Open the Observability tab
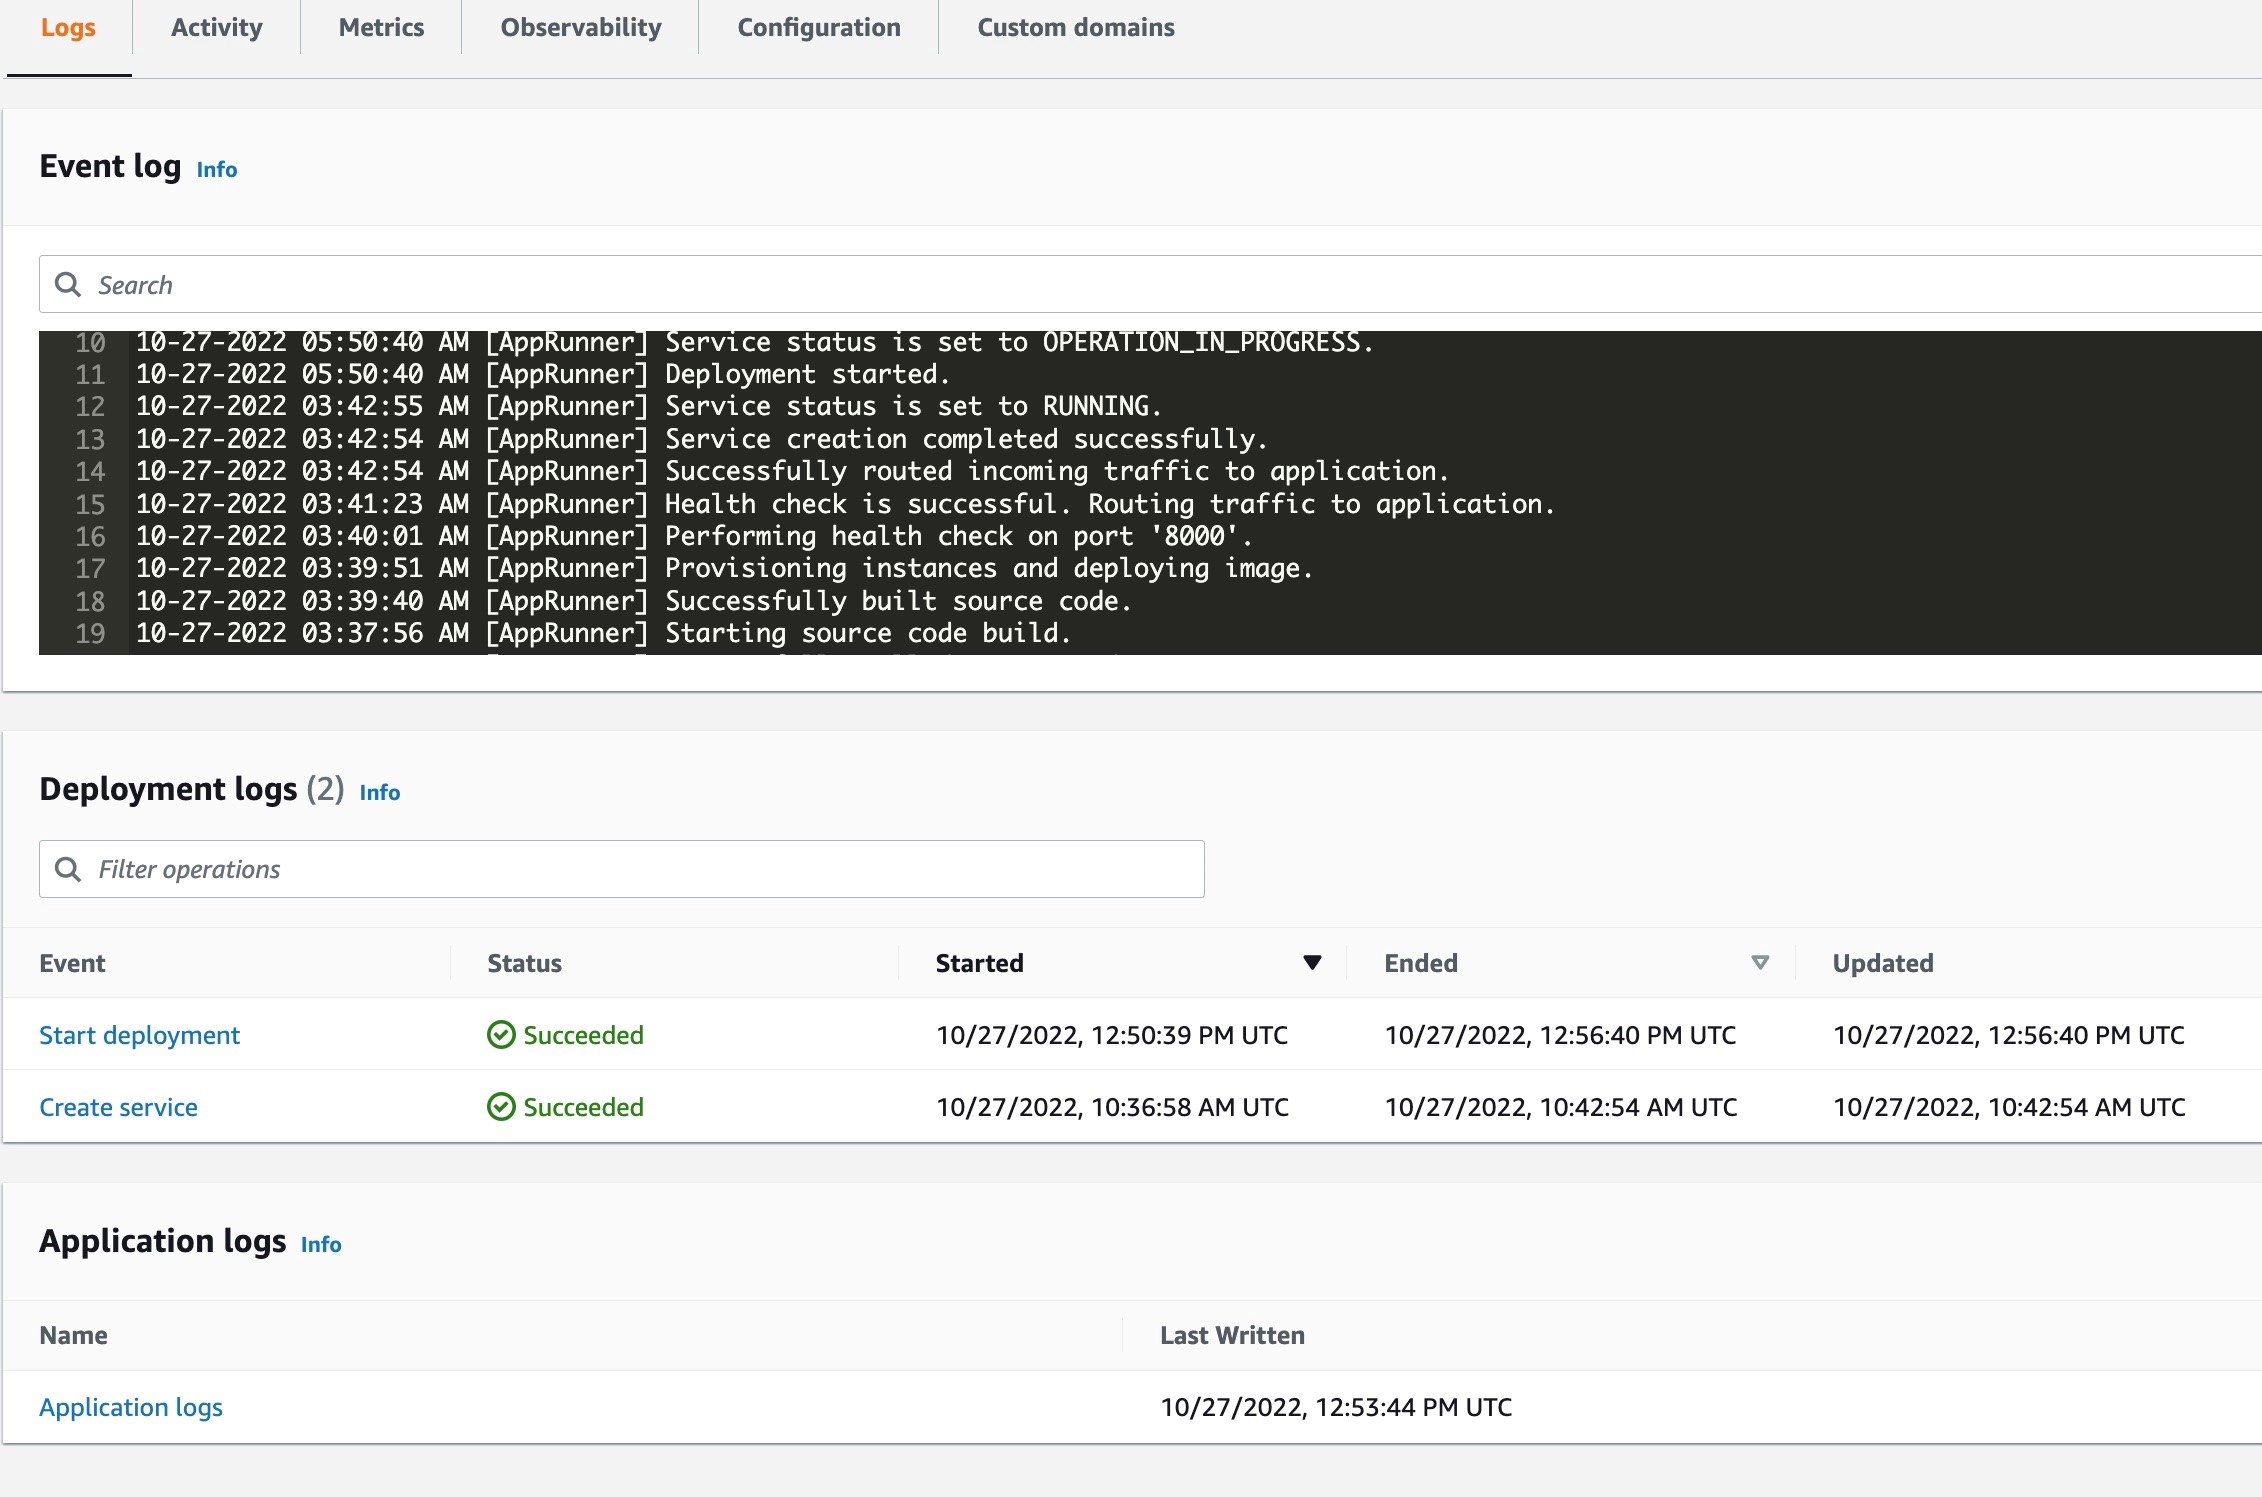The width and height of the screenshot is (2262, 1497). coord(581,25)
